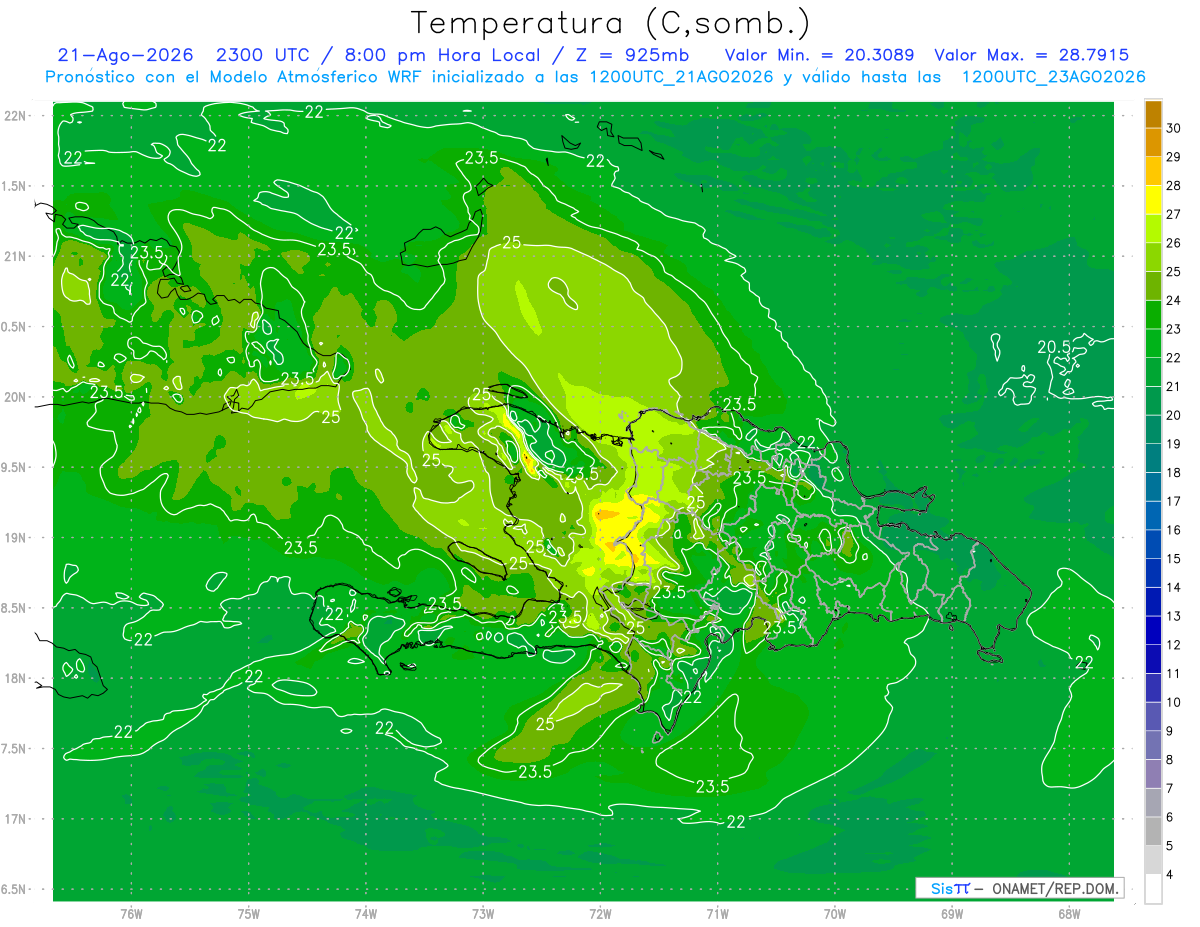Click the "Valor Min. = 20.3089" readout
Image resolution: width=1200 pixels, height=927 pixels.
(x=819, y=55)
